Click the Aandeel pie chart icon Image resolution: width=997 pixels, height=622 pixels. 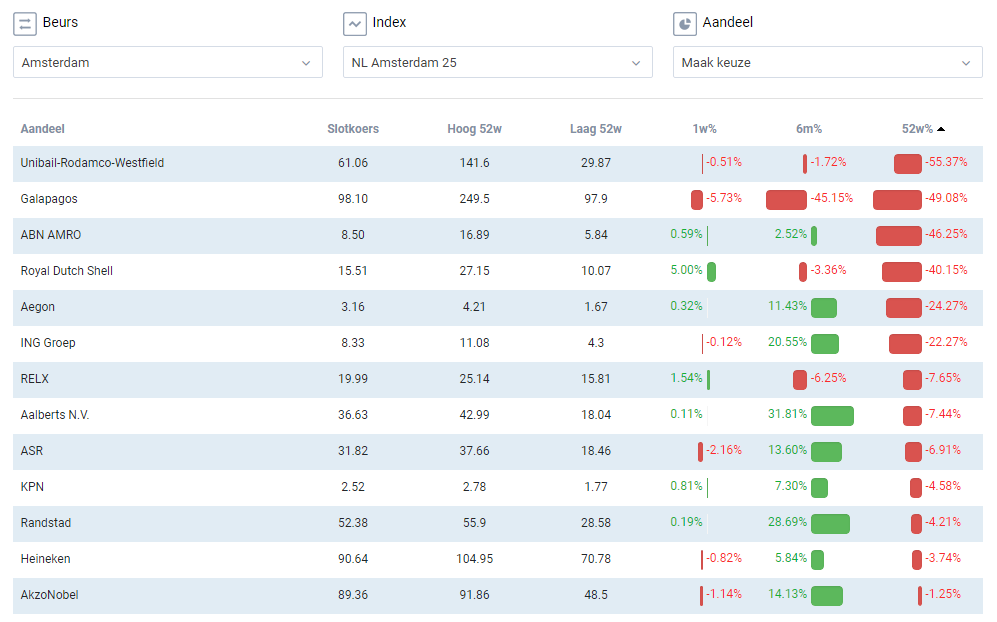(685, 24)
